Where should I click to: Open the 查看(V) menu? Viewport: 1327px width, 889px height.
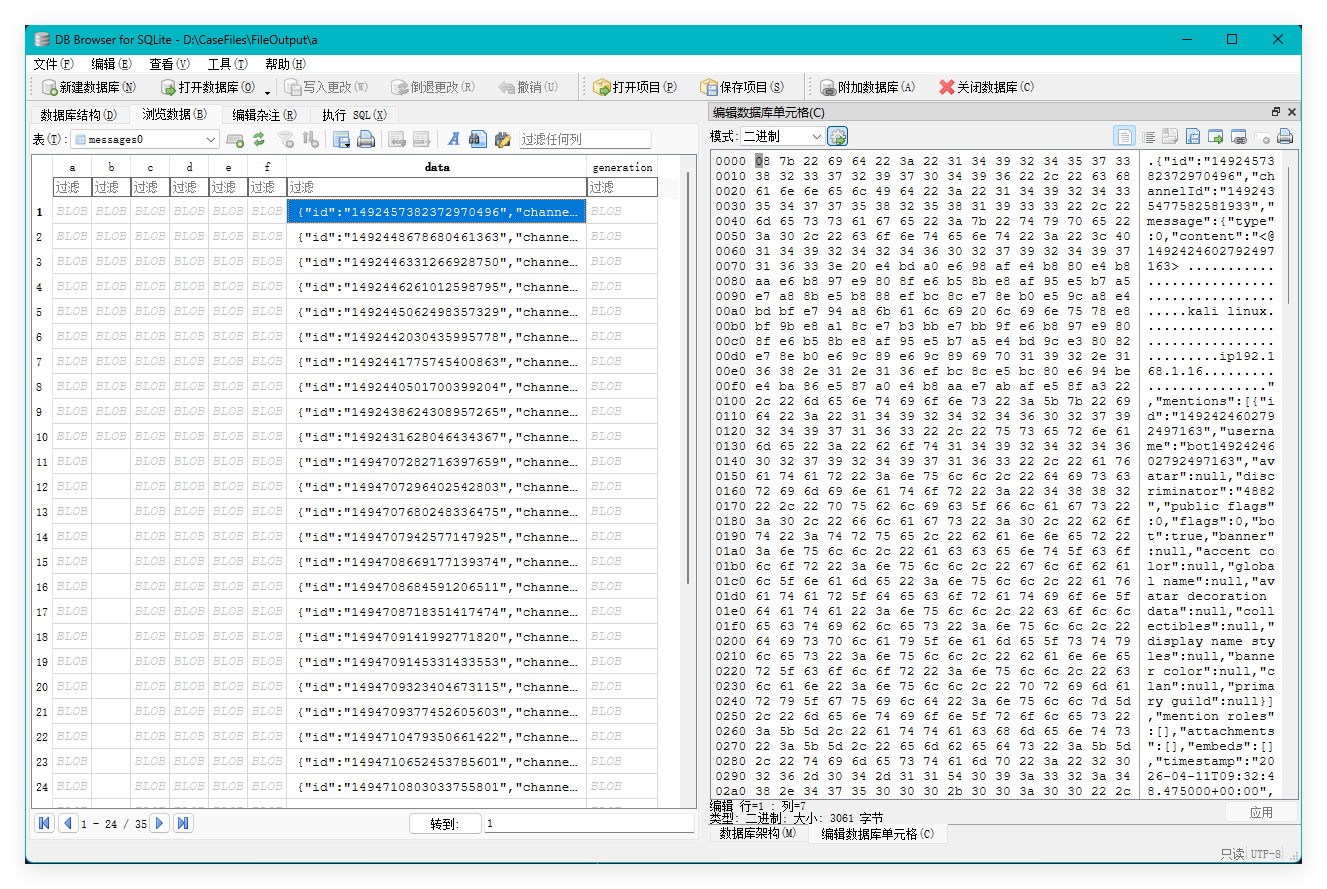pyautogui.click(x=168, y=63)
